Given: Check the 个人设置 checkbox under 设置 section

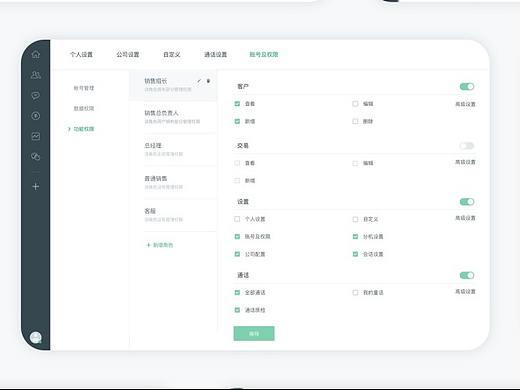Looking at the screenshot, I should pyautogui.click(x=237, y=219).
